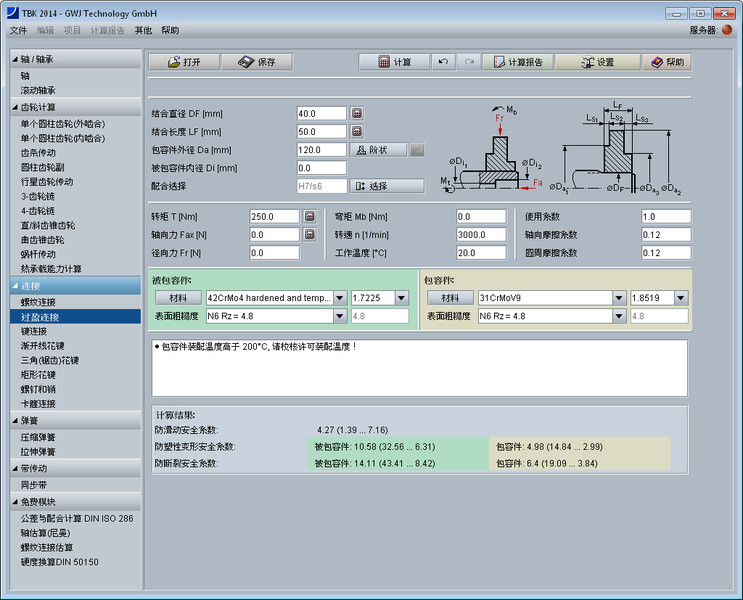Click the 转速 n input field
743x600 pixels.
[482, 235]
